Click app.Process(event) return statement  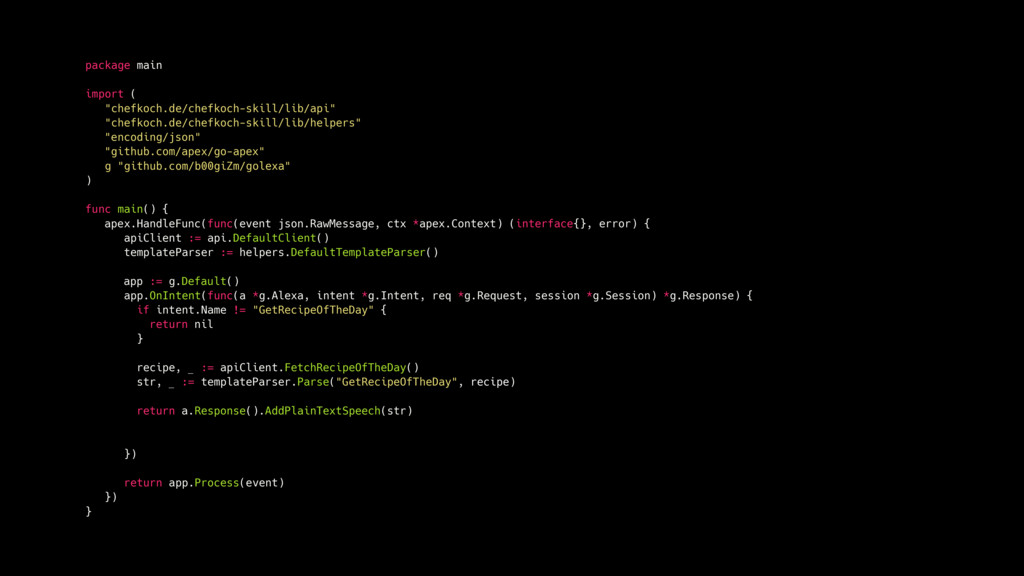point(204,483)
